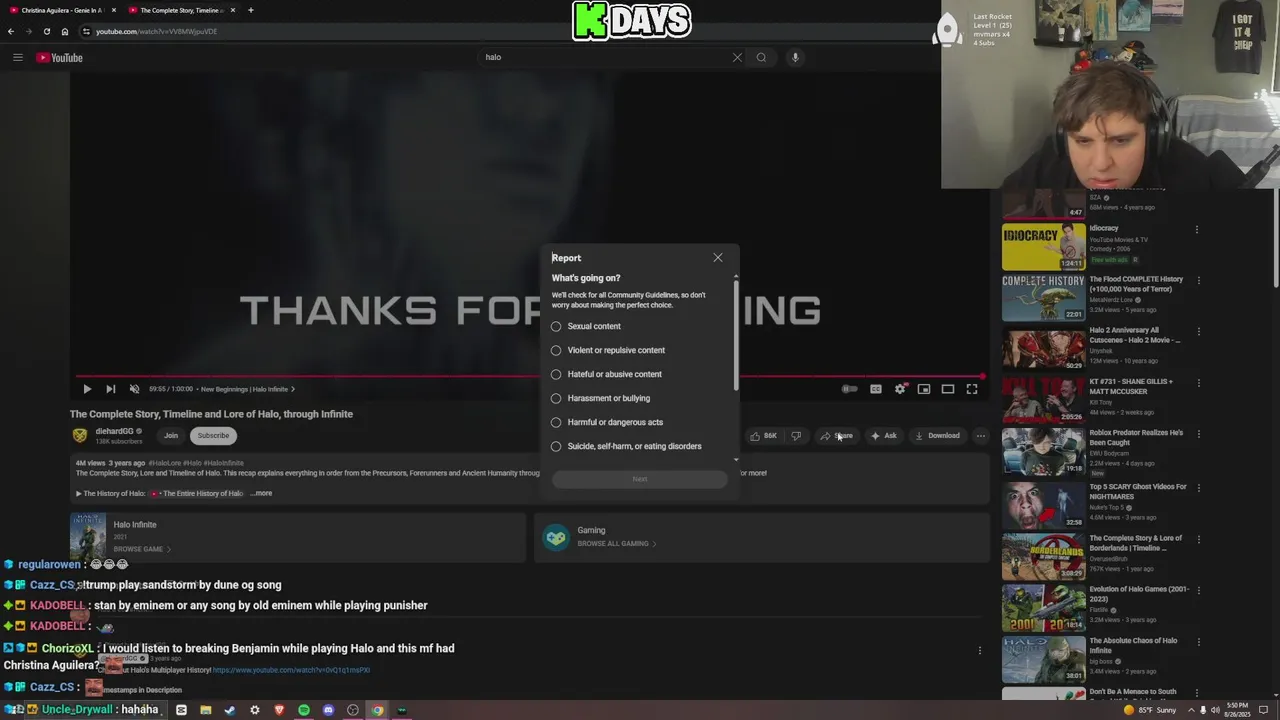The image size is (1280, 720).
Task: Open File Explorer from the taskbar
Action: point(205,710)
